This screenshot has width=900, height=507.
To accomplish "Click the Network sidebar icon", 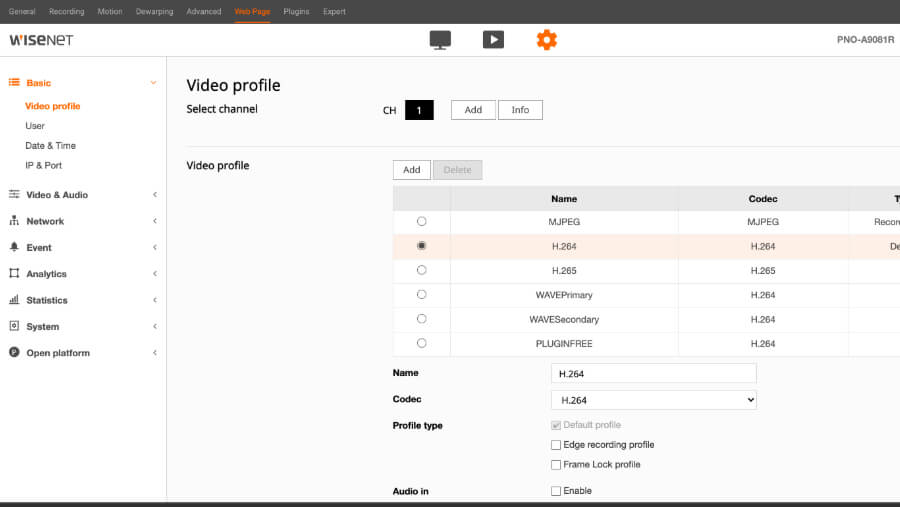I will pos(14,221).
